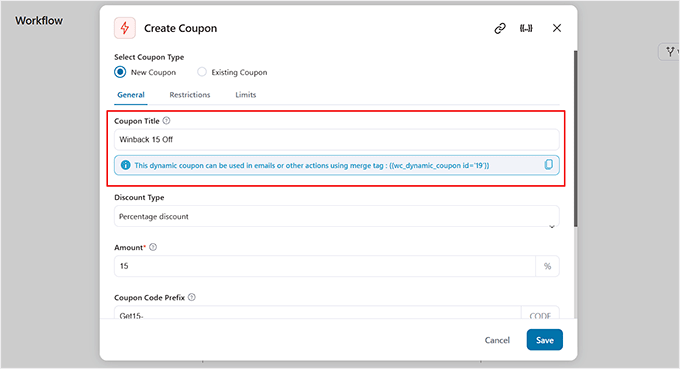Click the Cancel button
Image resolution: width=680 pixels, height=369 pixels.
pyautogui.click(x=497, y=340)
